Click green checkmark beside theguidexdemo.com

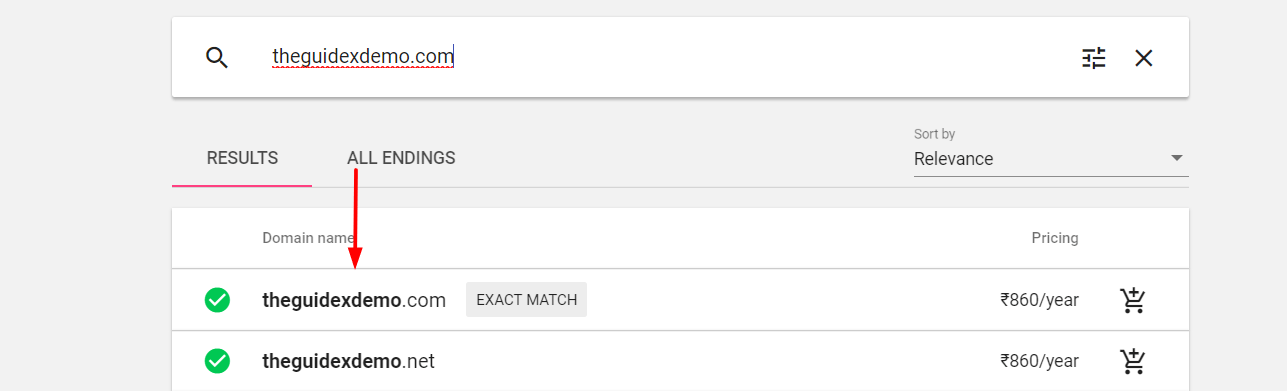tap(217, 299)
